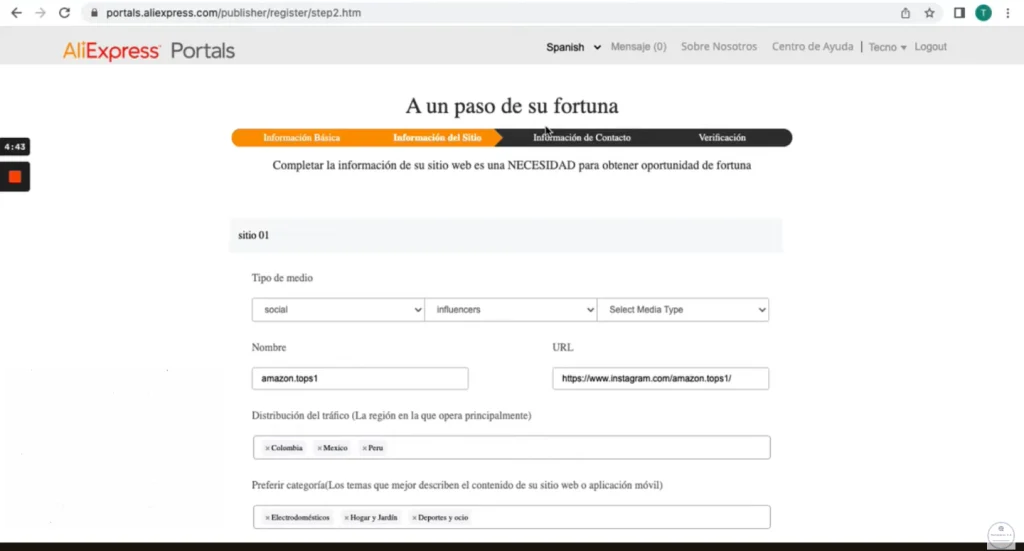
Task: Click the Información de Contacto step
Action: pyautogui.click(x=582, y=138)
